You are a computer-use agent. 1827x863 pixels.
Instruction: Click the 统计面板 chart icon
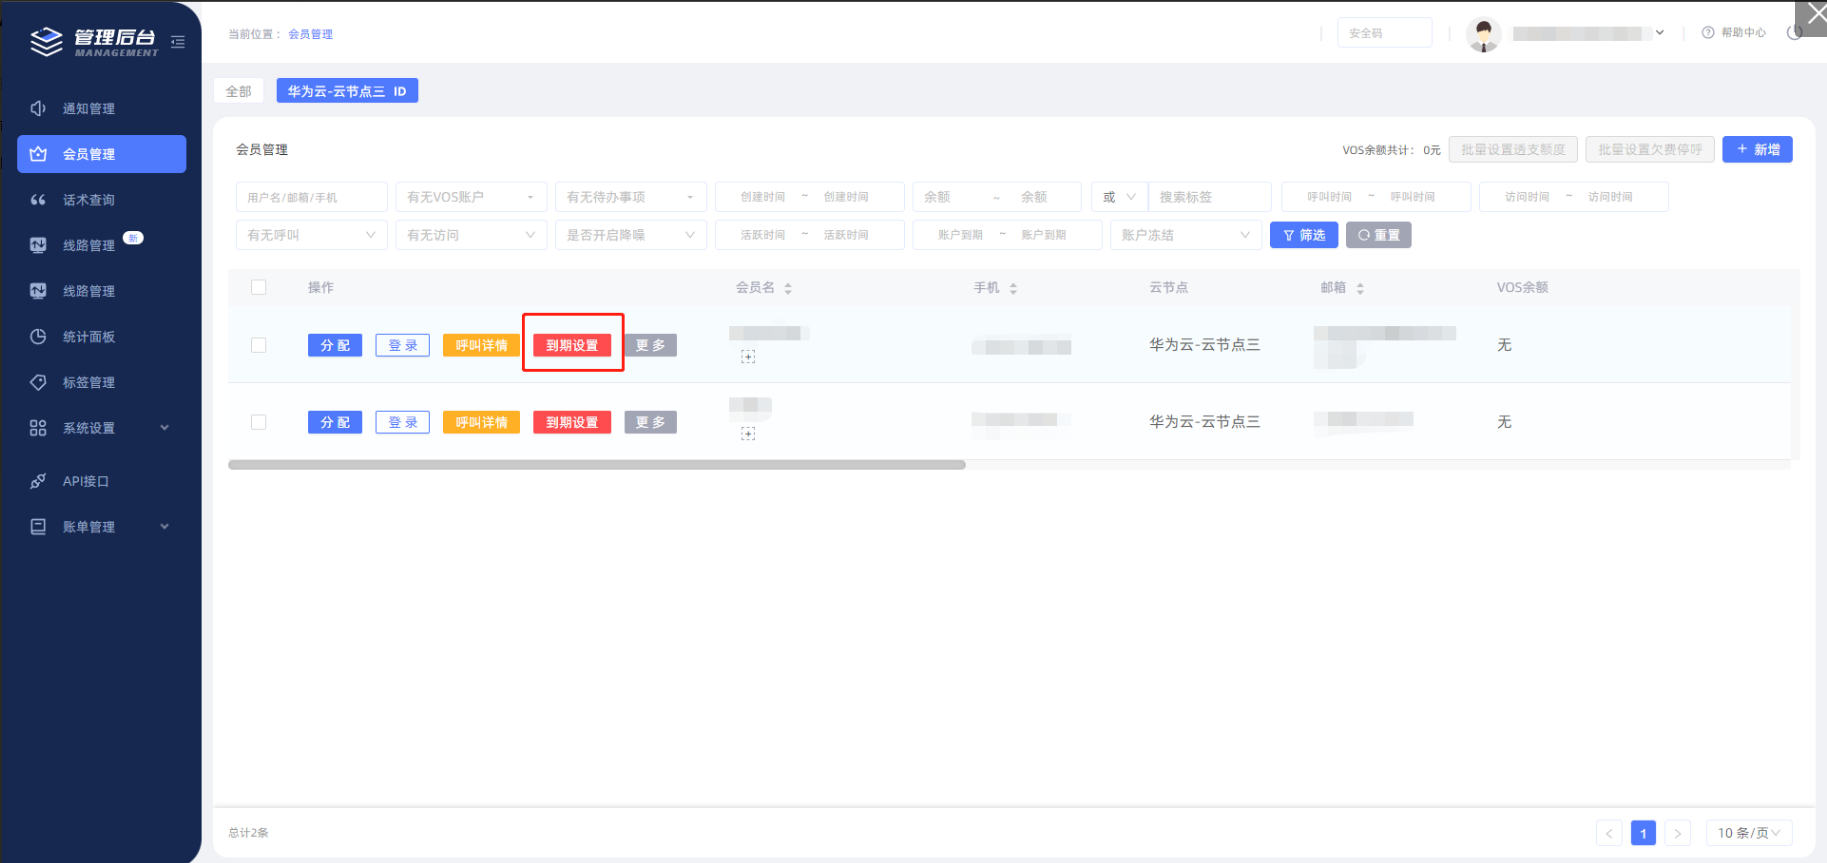[x=38, y=337]
